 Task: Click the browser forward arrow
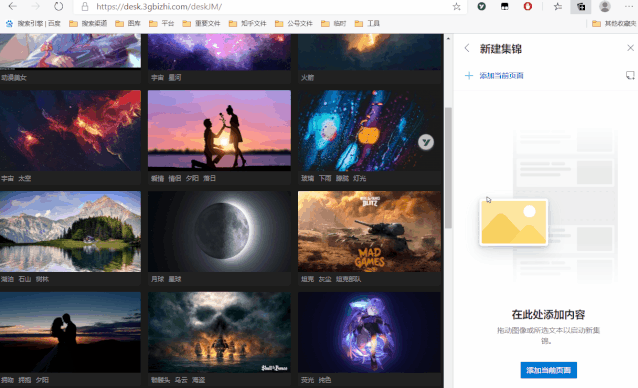coord(36,7)
